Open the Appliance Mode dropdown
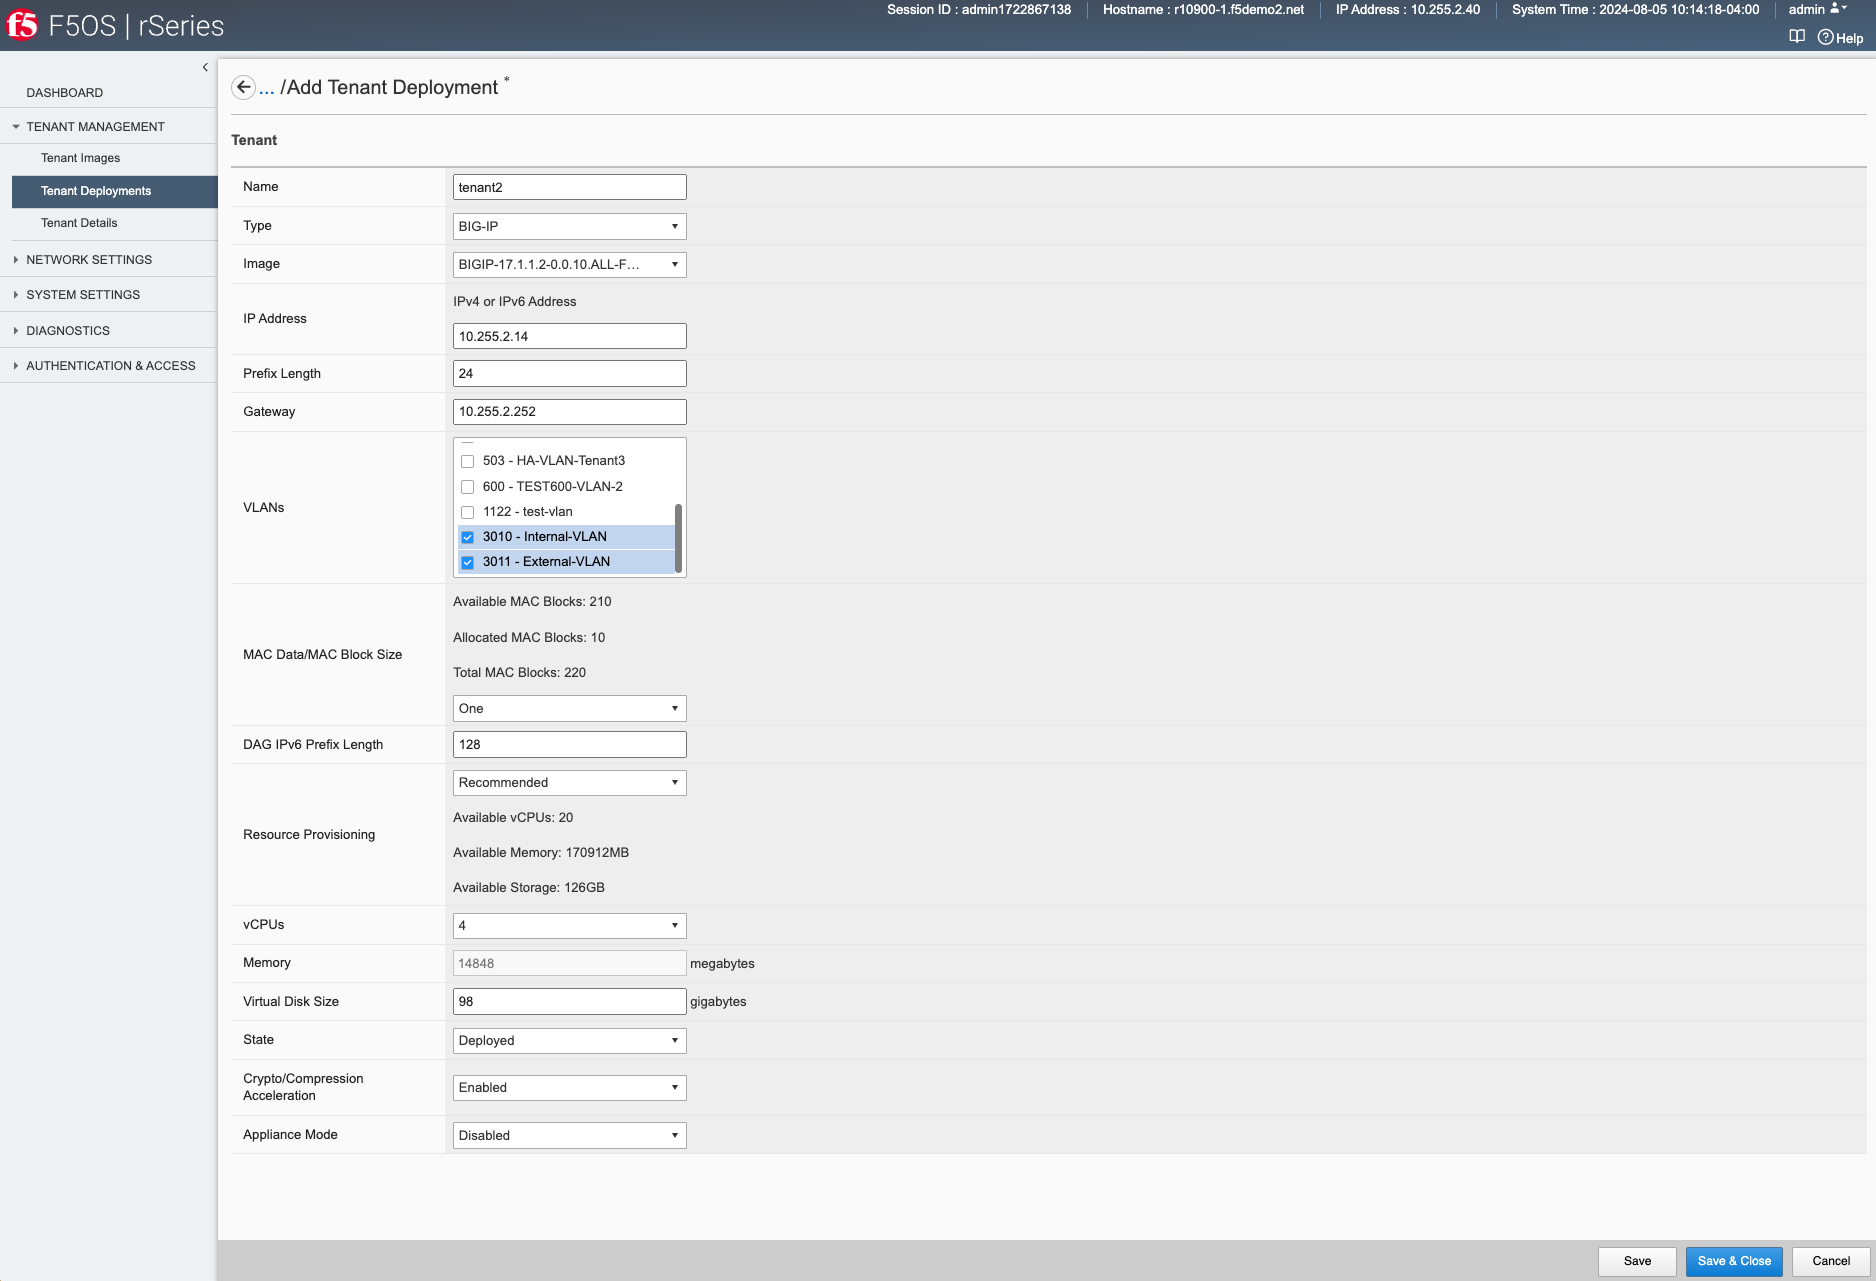The height and width of the screenshot is (1281, 1876). [569, 1135]
